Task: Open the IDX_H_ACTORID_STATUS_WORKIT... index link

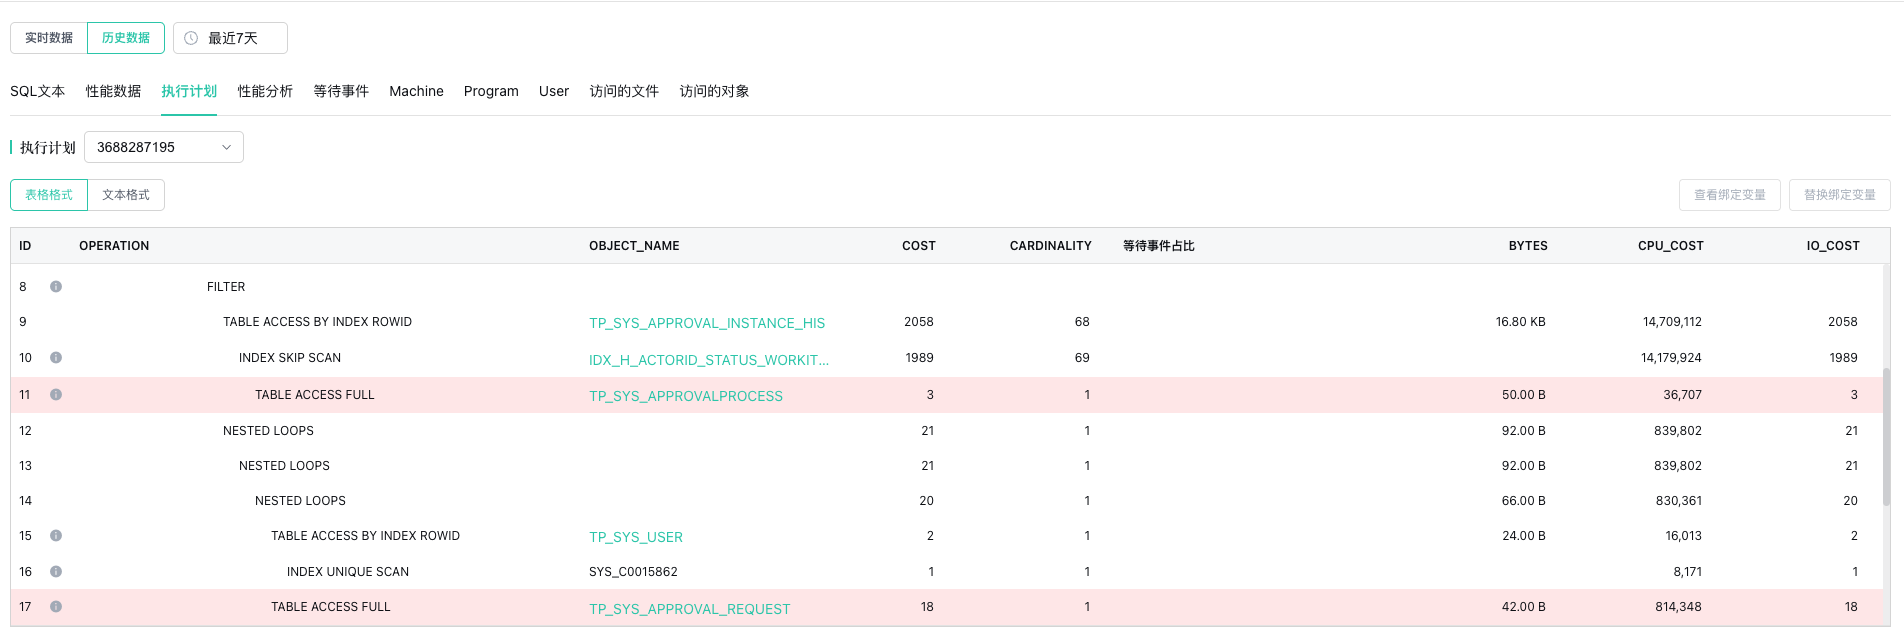Action: (x=709, y=360)
